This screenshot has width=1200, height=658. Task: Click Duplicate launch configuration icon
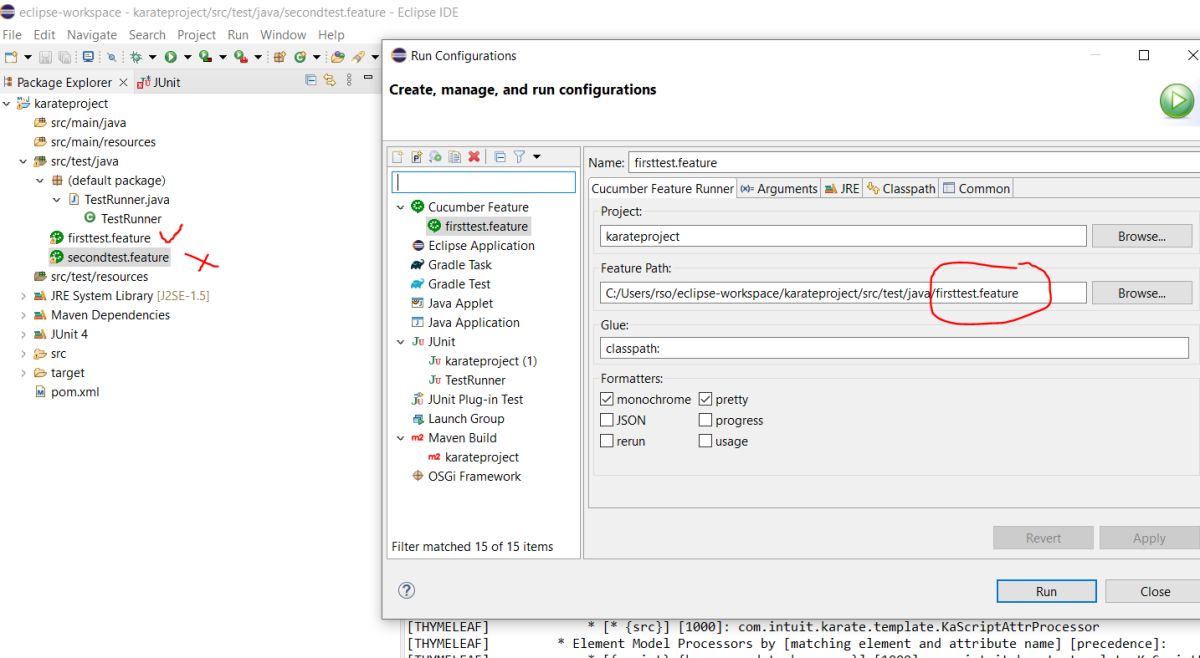[x=454, y=157]
